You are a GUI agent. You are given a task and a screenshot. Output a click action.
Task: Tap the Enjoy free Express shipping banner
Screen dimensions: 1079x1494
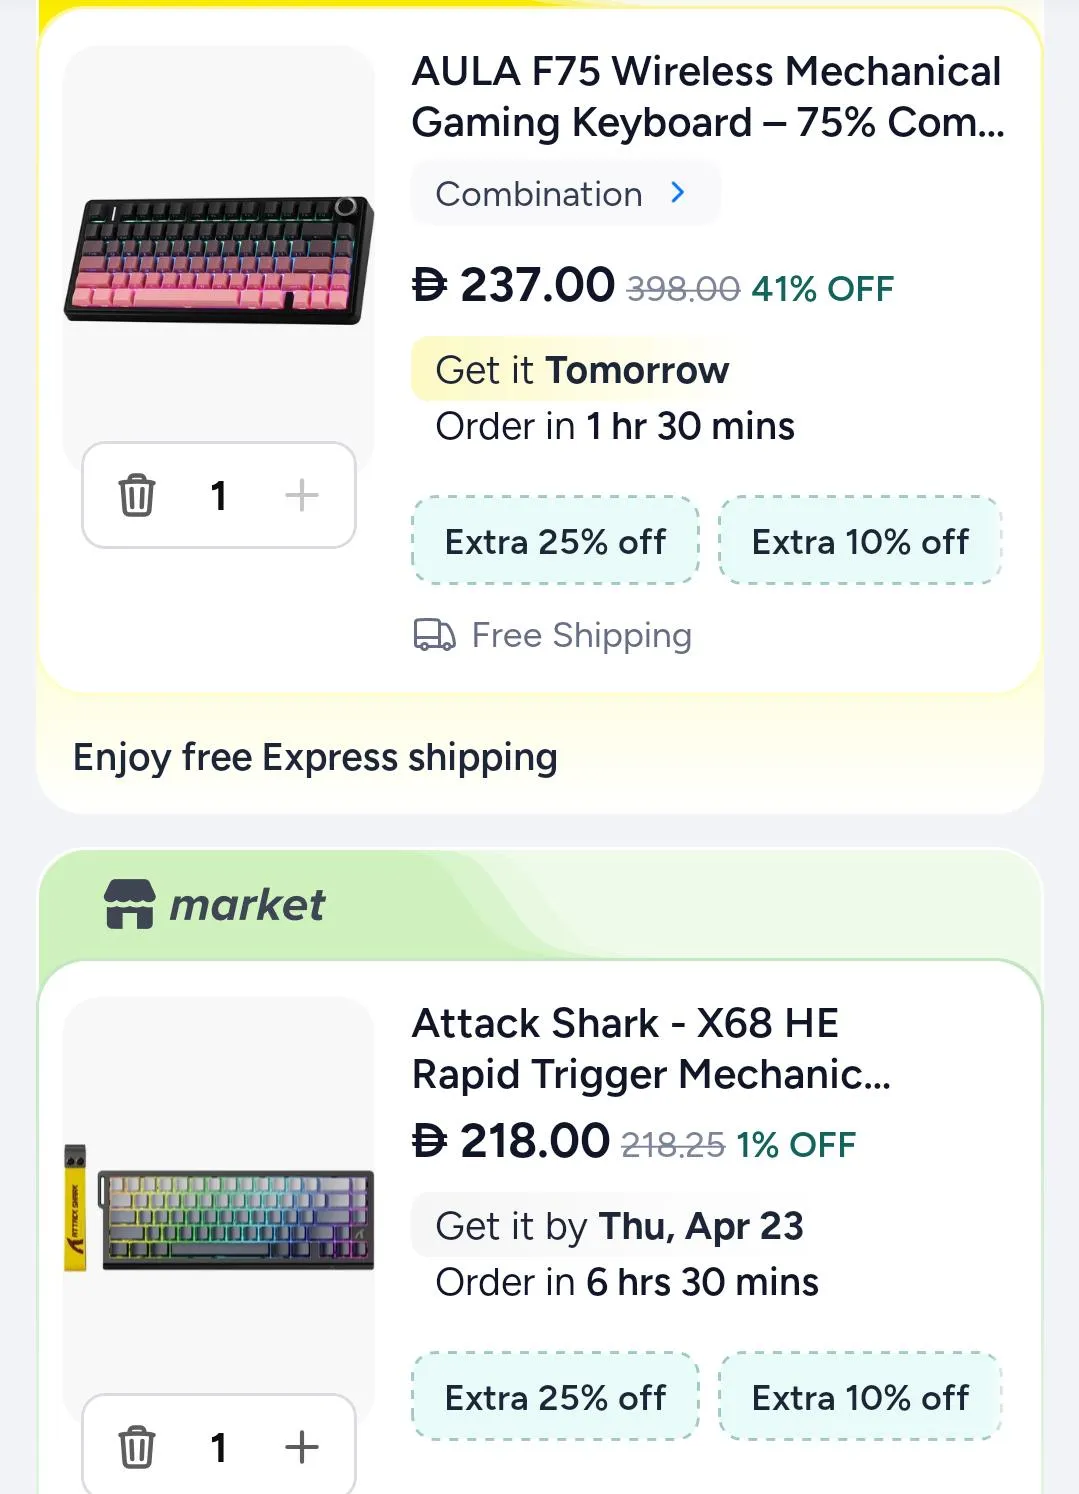click(315, 757)
